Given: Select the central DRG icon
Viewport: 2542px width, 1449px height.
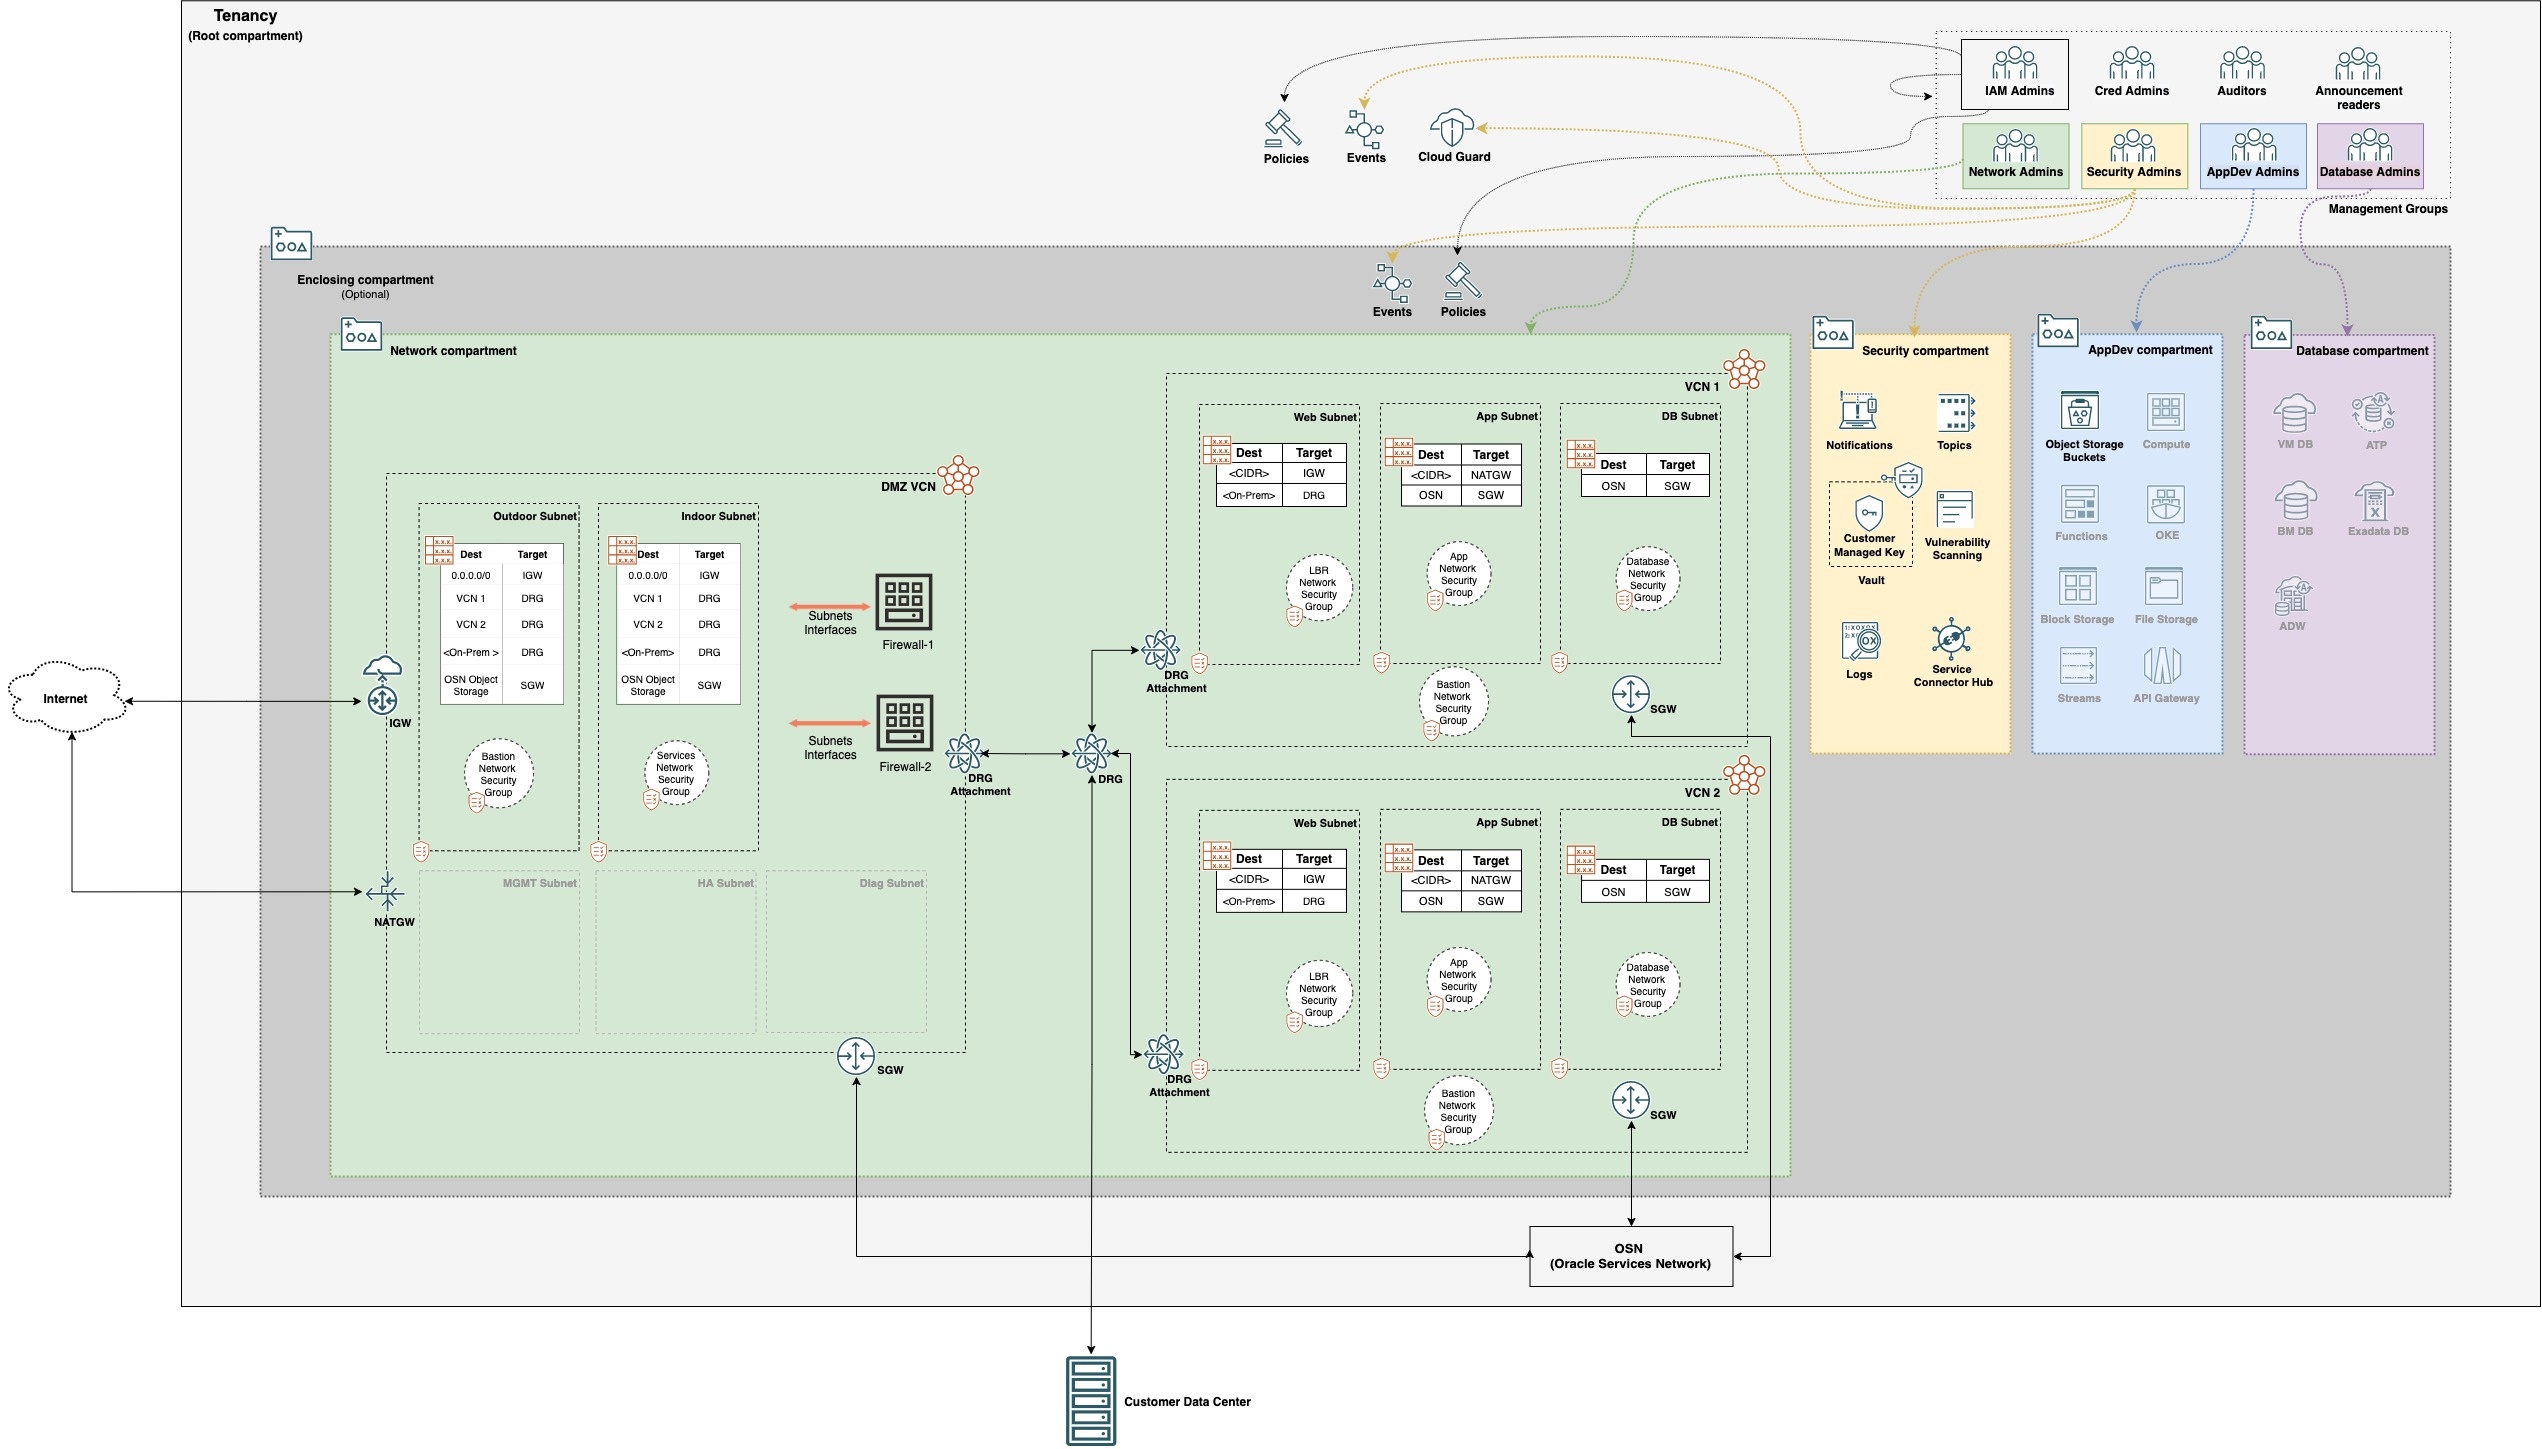Looking at the screenshot, I should (1090, 753).
